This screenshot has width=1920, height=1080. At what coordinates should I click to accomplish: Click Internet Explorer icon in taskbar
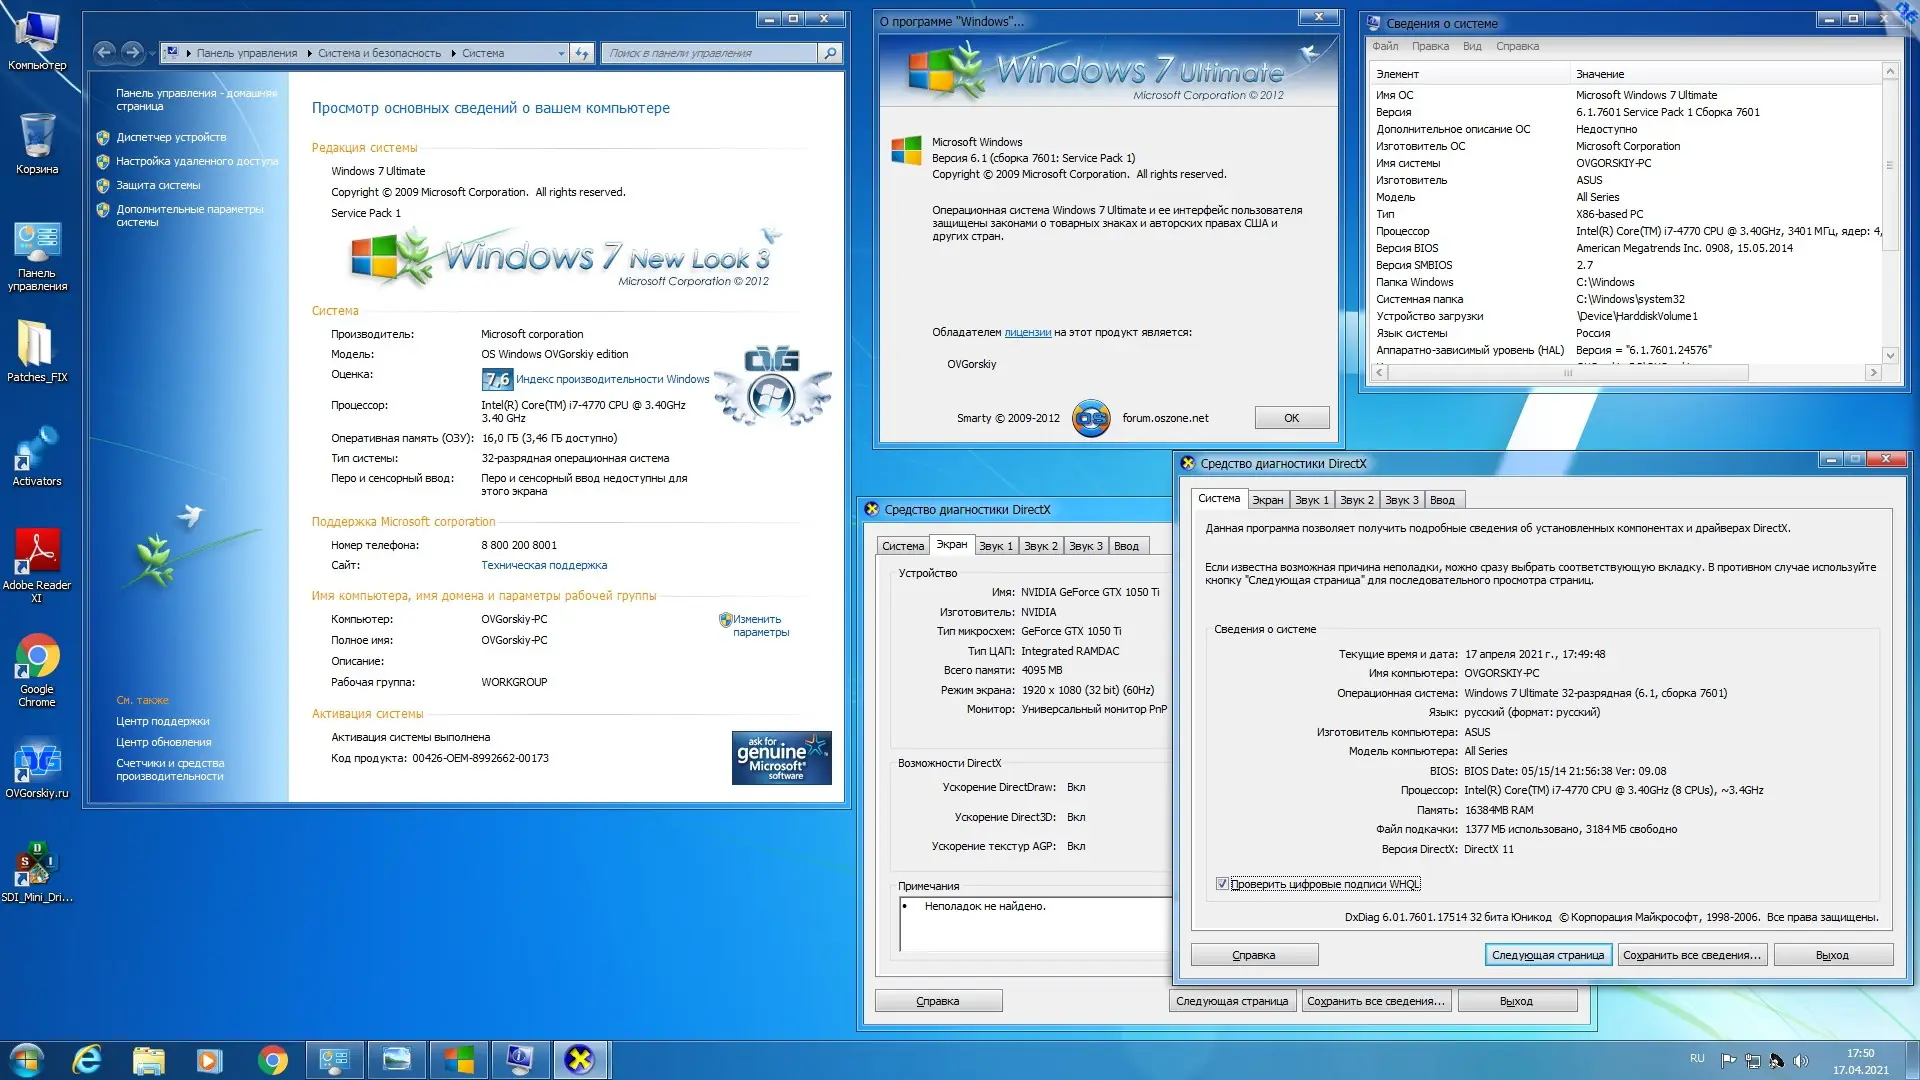87,1059
